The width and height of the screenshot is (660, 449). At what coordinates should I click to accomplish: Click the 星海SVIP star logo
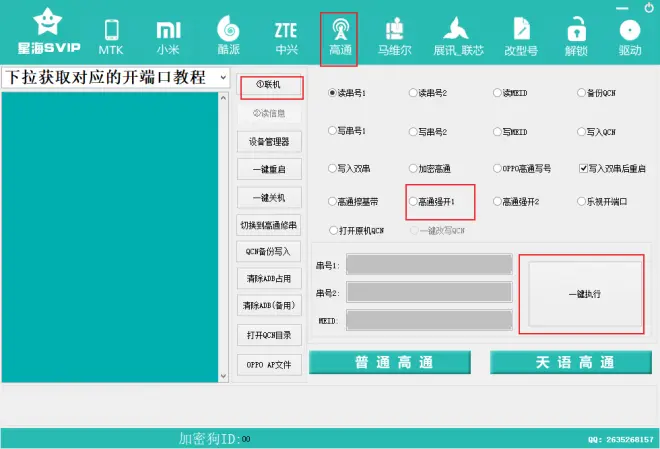(x=48, y=32)
